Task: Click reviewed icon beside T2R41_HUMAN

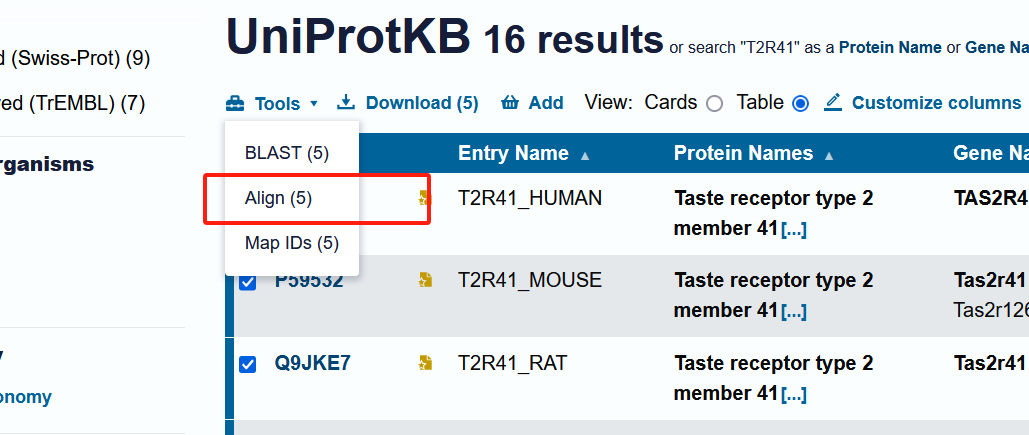Action: point(425,198)
